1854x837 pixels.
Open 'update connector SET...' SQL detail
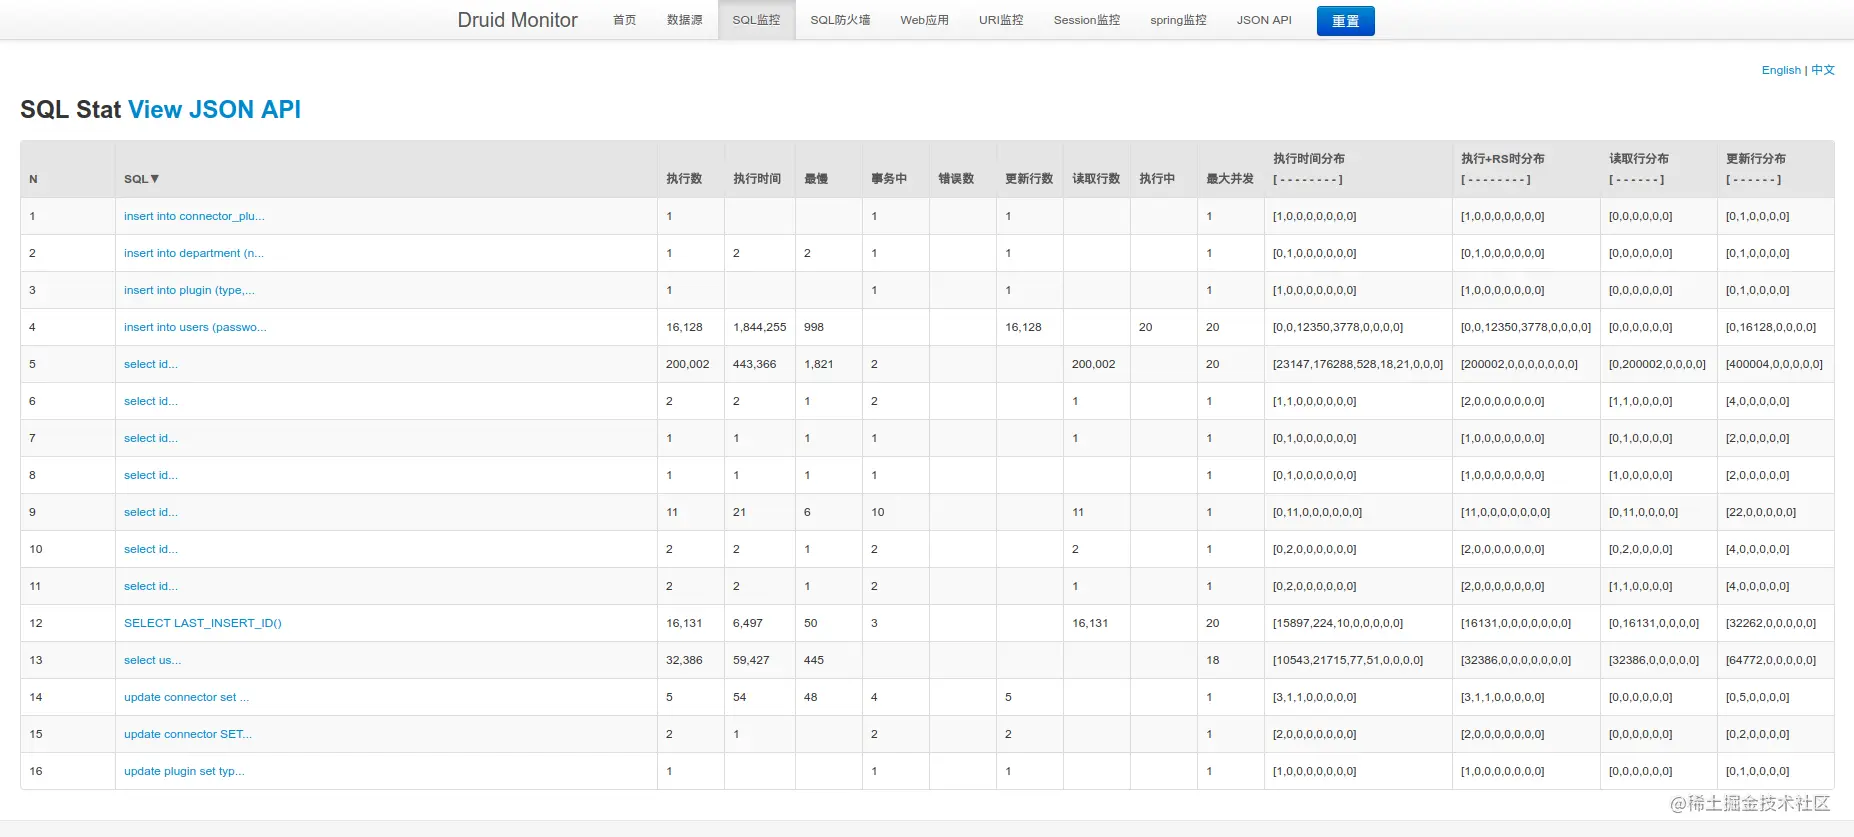click(188, 734)
